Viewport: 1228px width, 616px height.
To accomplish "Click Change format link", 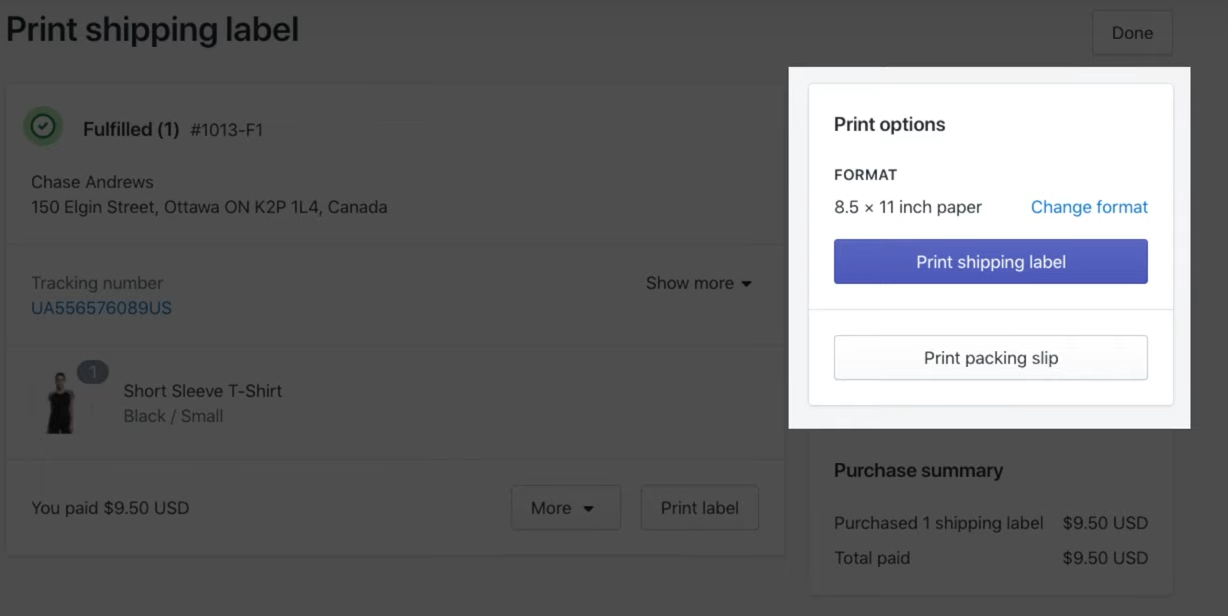I will click(x=1089, y=207).
